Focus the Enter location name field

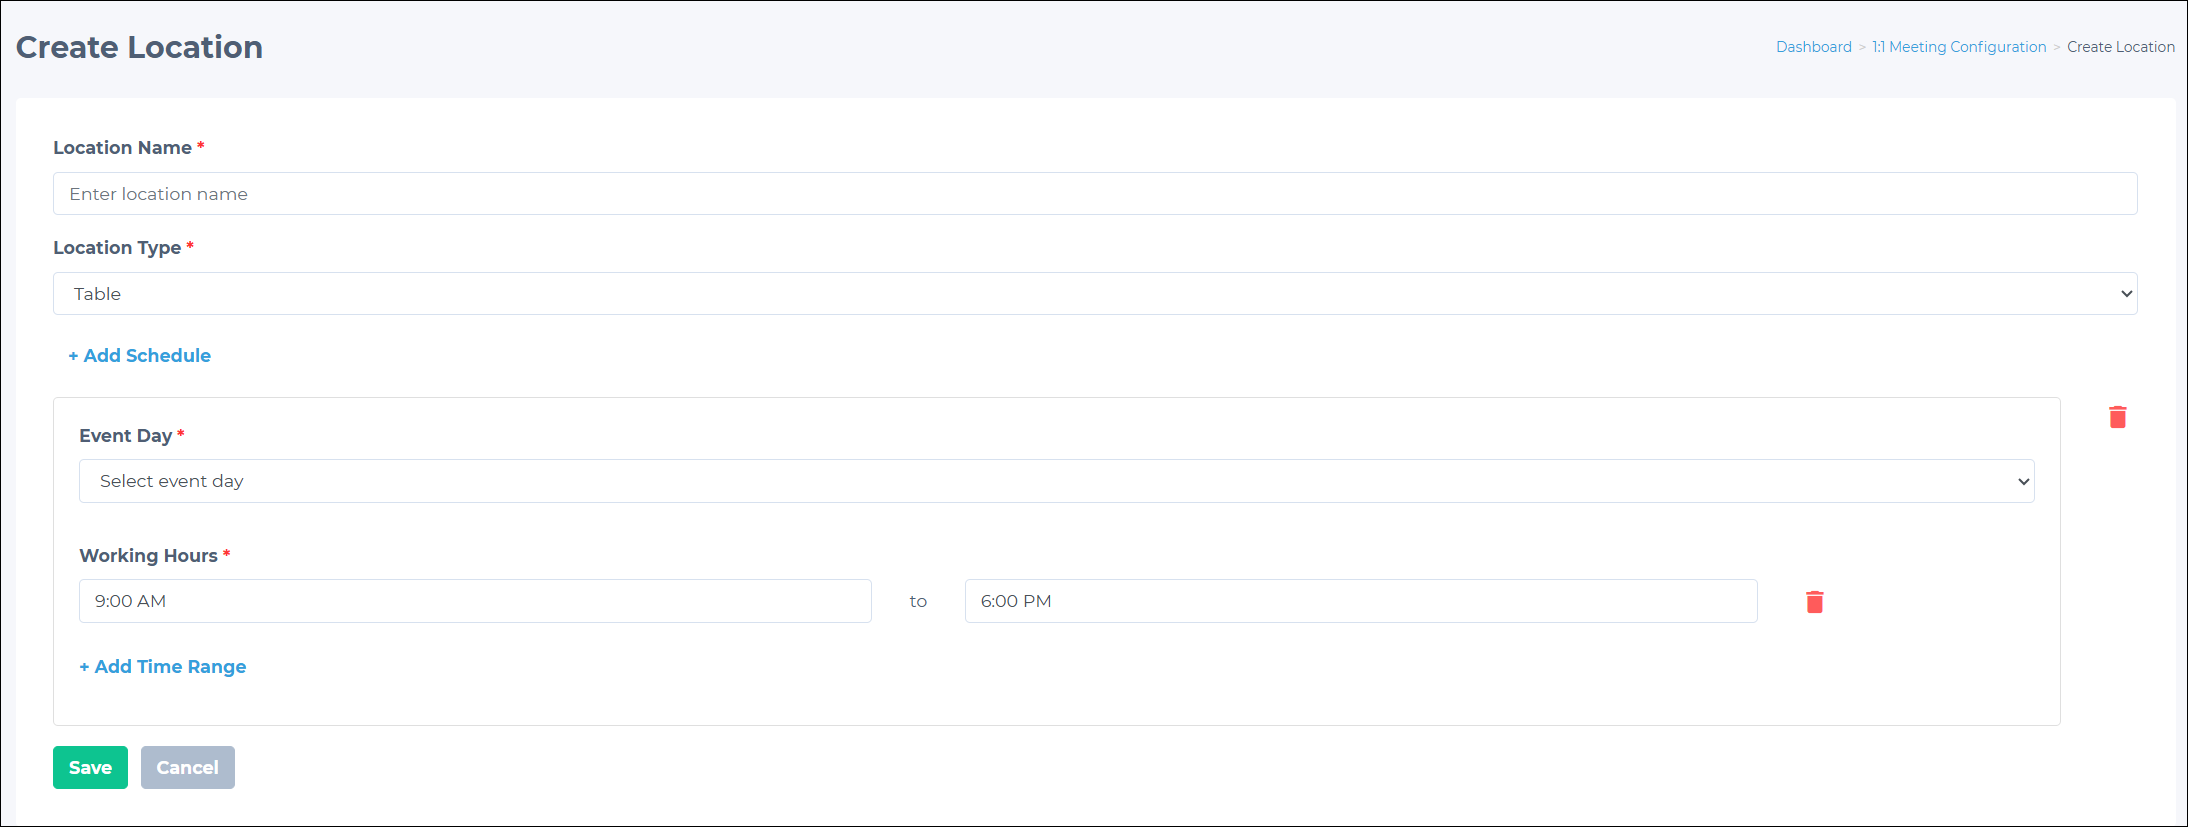(1095, 194)
